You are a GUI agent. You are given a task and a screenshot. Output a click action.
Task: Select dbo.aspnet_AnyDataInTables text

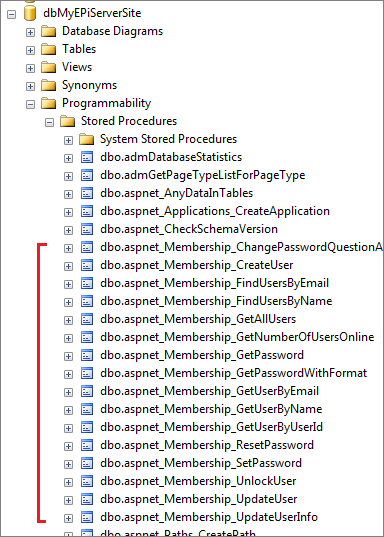pos(177,193)
